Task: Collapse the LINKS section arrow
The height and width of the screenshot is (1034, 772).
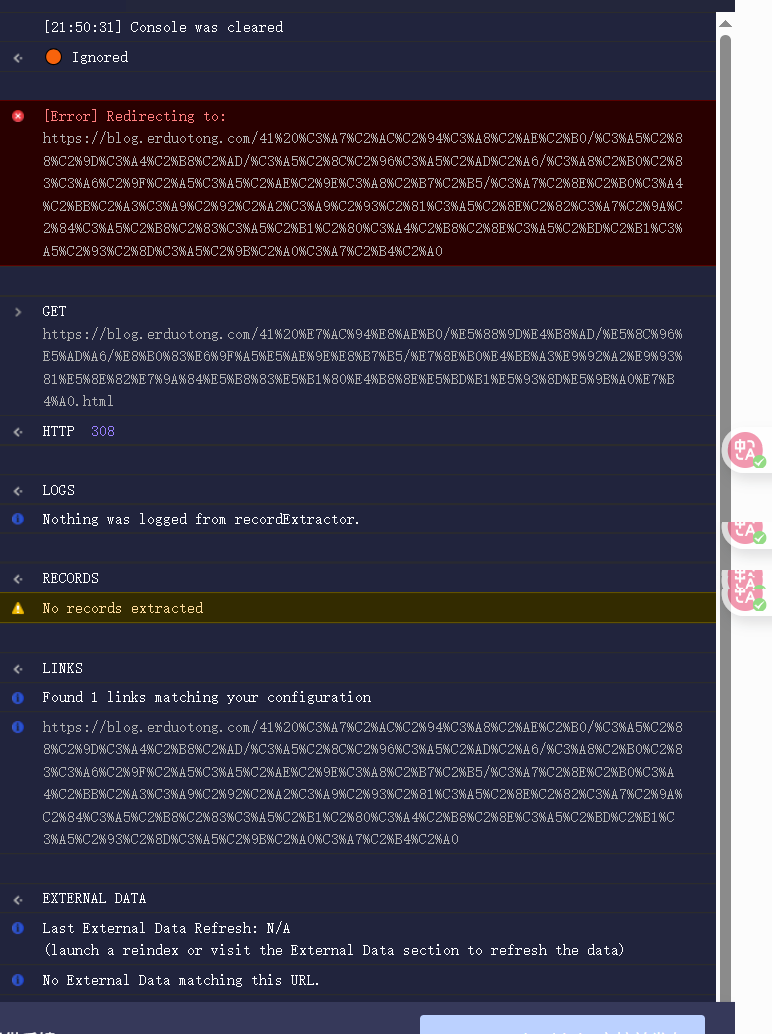Action: pyautogui.click(x=18, y=669)
